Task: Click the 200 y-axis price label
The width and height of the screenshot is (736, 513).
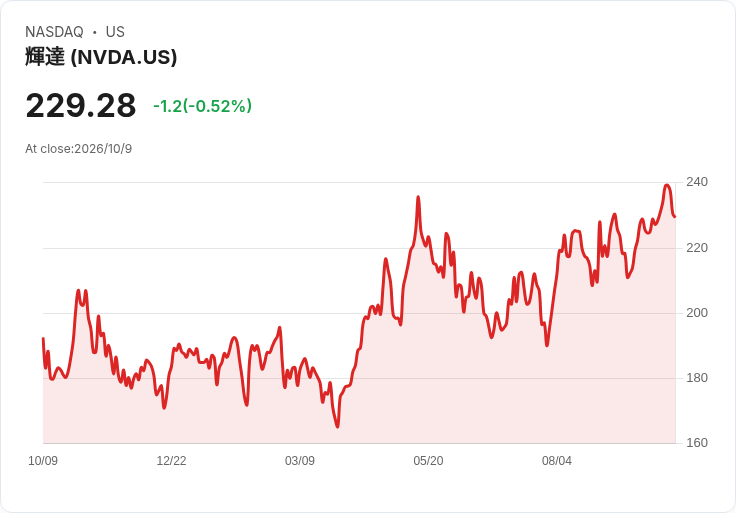Action: (697, 313)
